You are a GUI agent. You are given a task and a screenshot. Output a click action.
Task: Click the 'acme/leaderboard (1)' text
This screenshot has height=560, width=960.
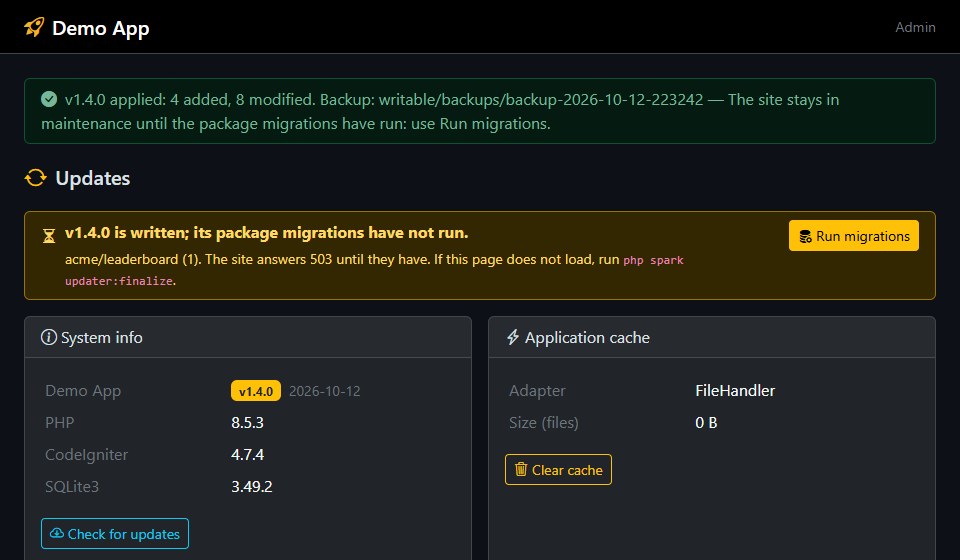tap(133, 259)
